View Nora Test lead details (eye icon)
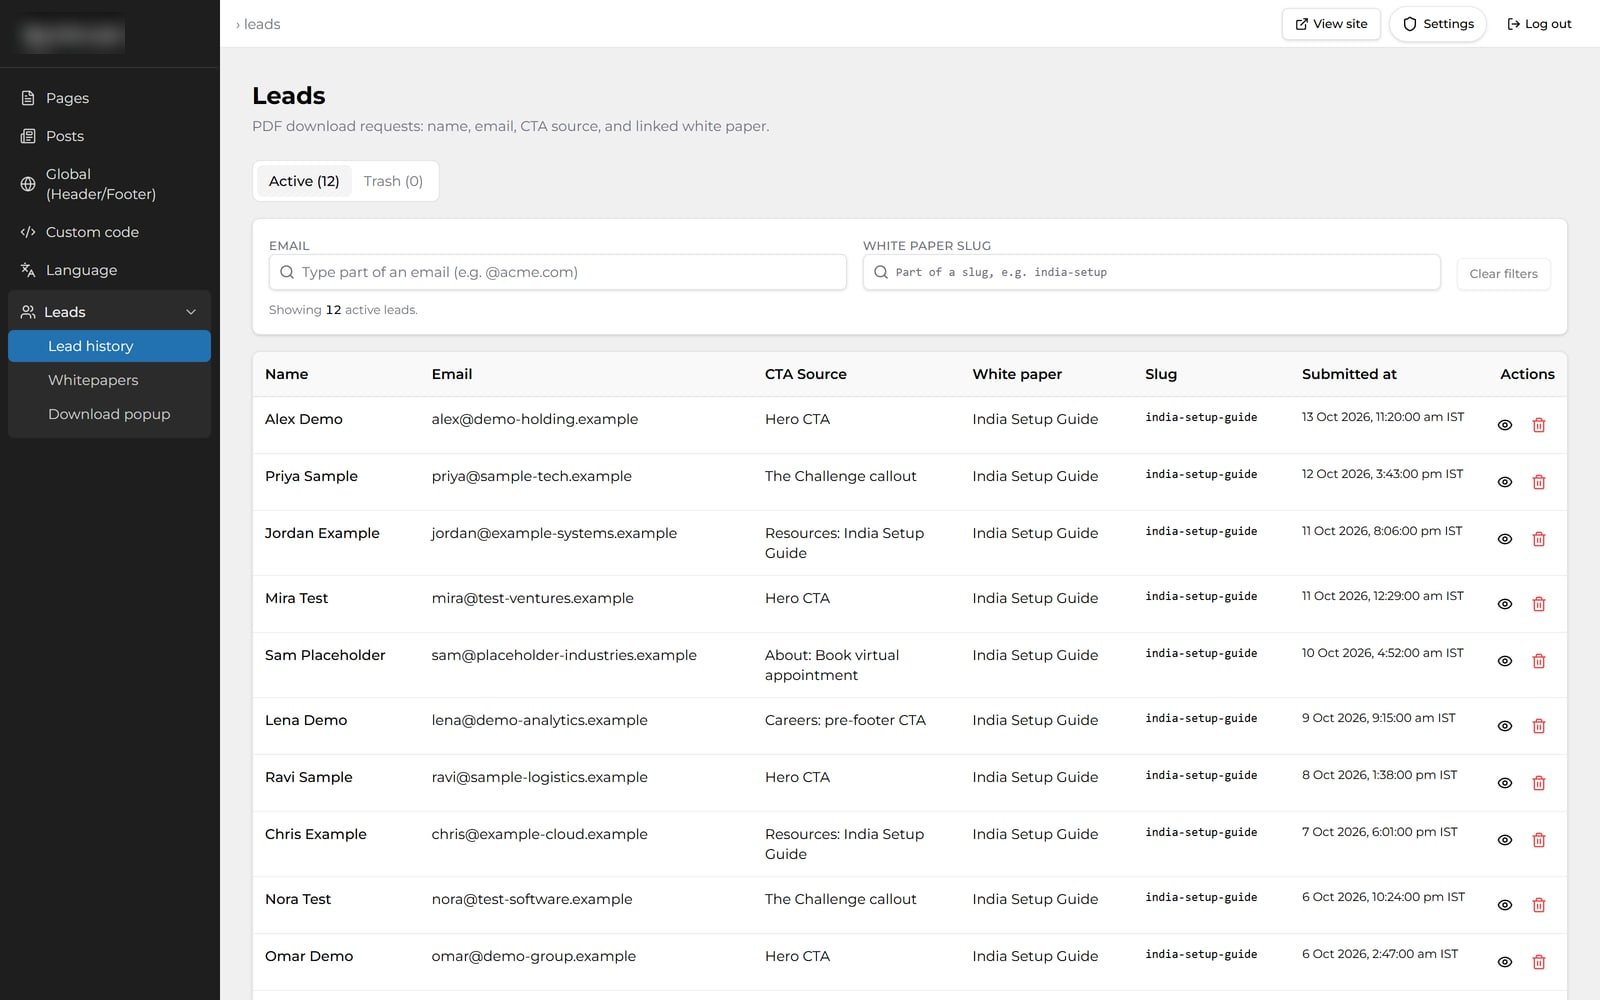The image size is (1600, 1000). (x=1504, y=905)
